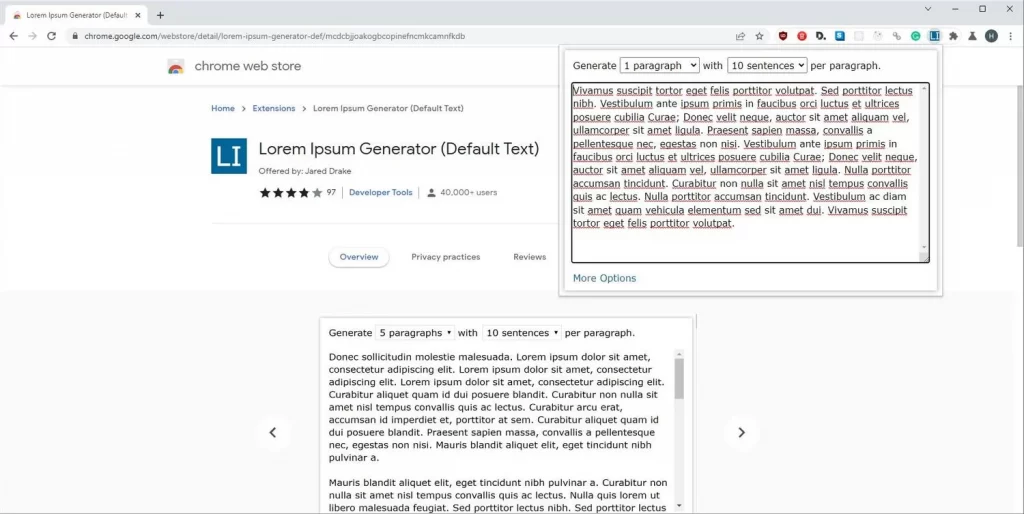1024x514 pixels.
Task: Show next screenshot with right arrow
Action: tap(741, 432)
